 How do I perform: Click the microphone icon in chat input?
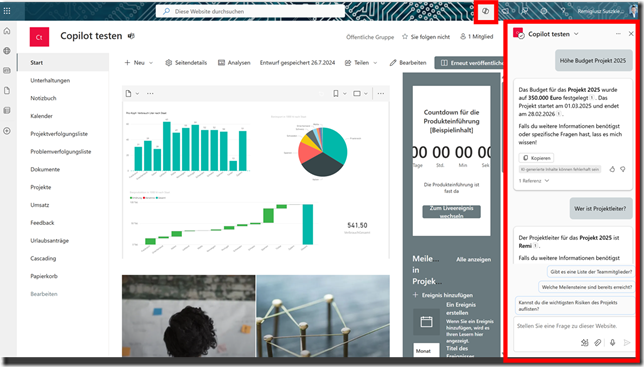(x=612, y=342)
